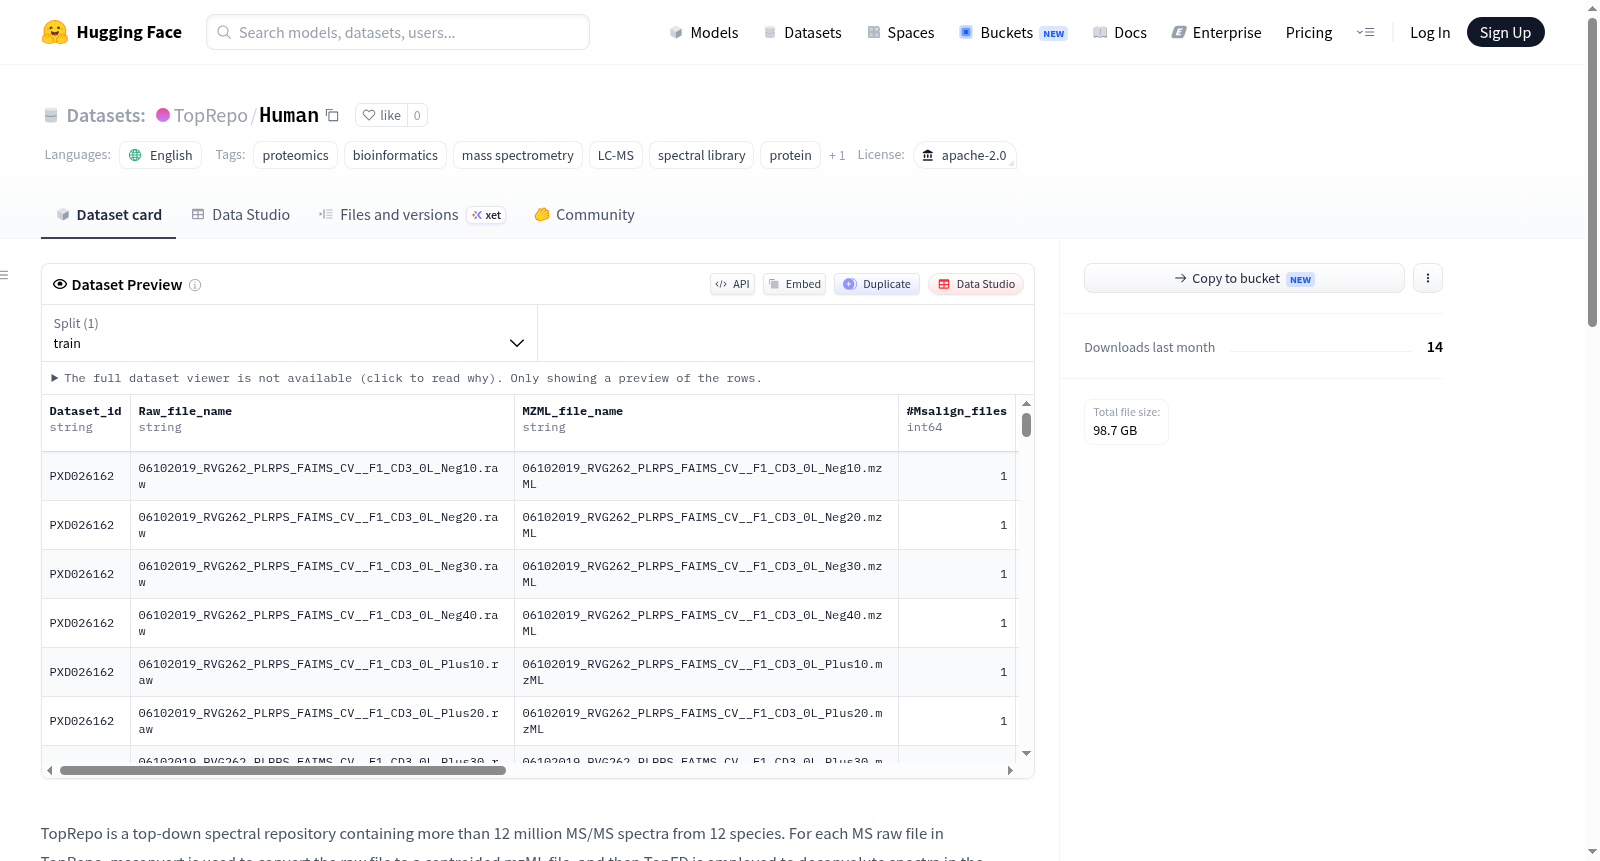
Task: Click the table scroll-right arrow
Action: (x=1010, y=770)
